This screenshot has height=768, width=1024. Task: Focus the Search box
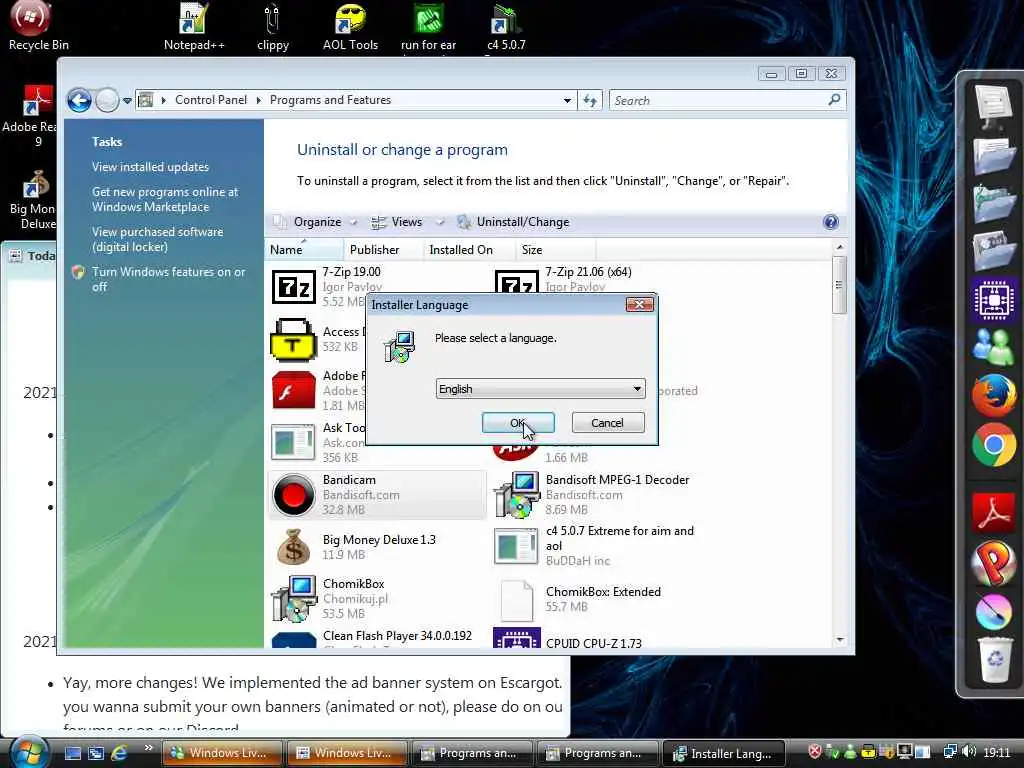(728, 101)
